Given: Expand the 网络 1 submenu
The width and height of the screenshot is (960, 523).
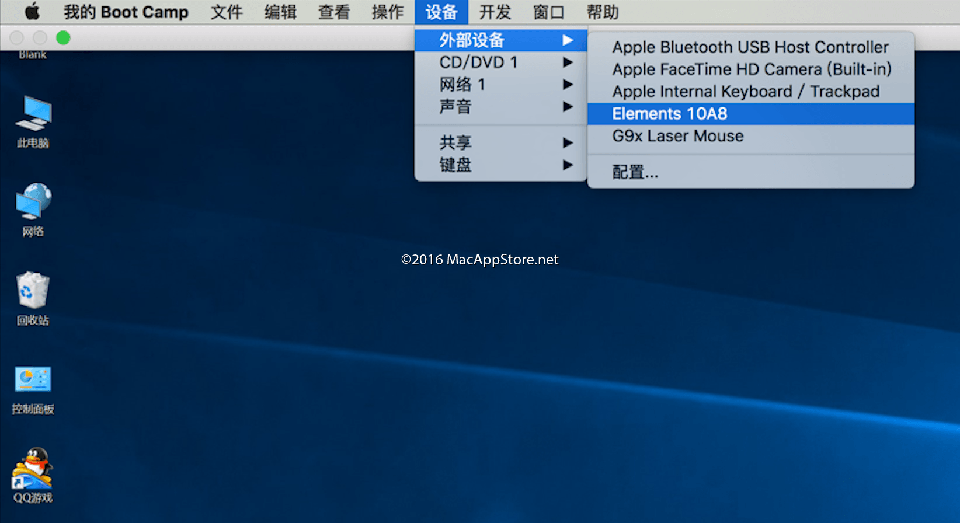Looking at the screenshot, I should 501,85.
